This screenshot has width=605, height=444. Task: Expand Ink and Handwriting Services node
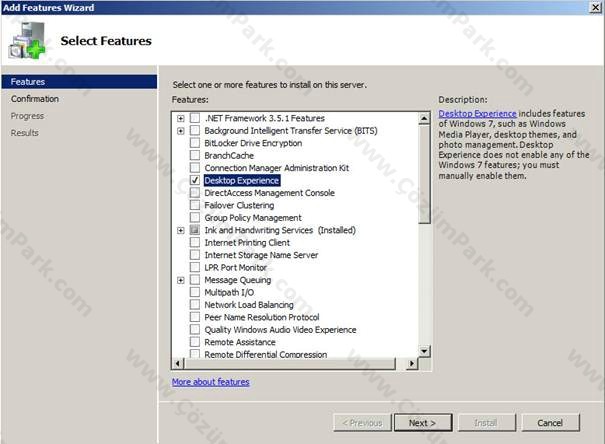[x=181, y=230]
